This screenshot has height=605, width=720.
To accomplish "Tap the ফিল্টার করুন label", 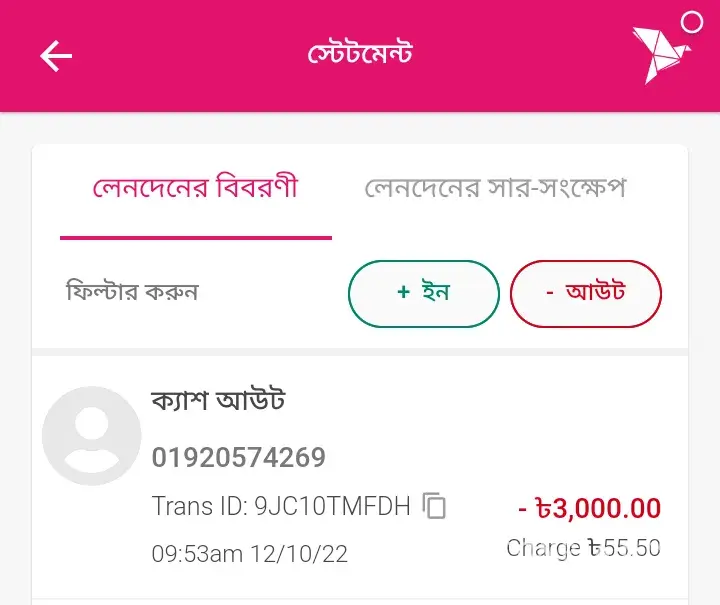I will point(131,293).
